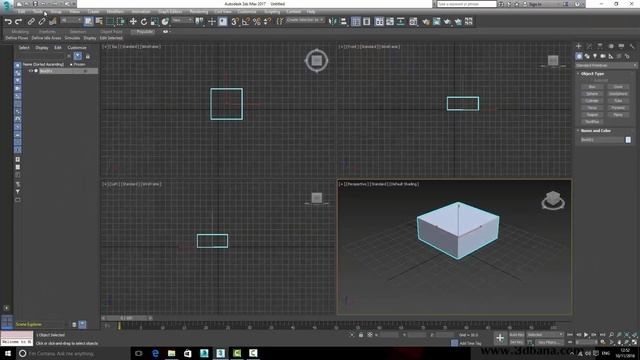Click the Use Pivot Point Center icon
Image resolution: width=640 pixels, height=360 pixels.
200,22
